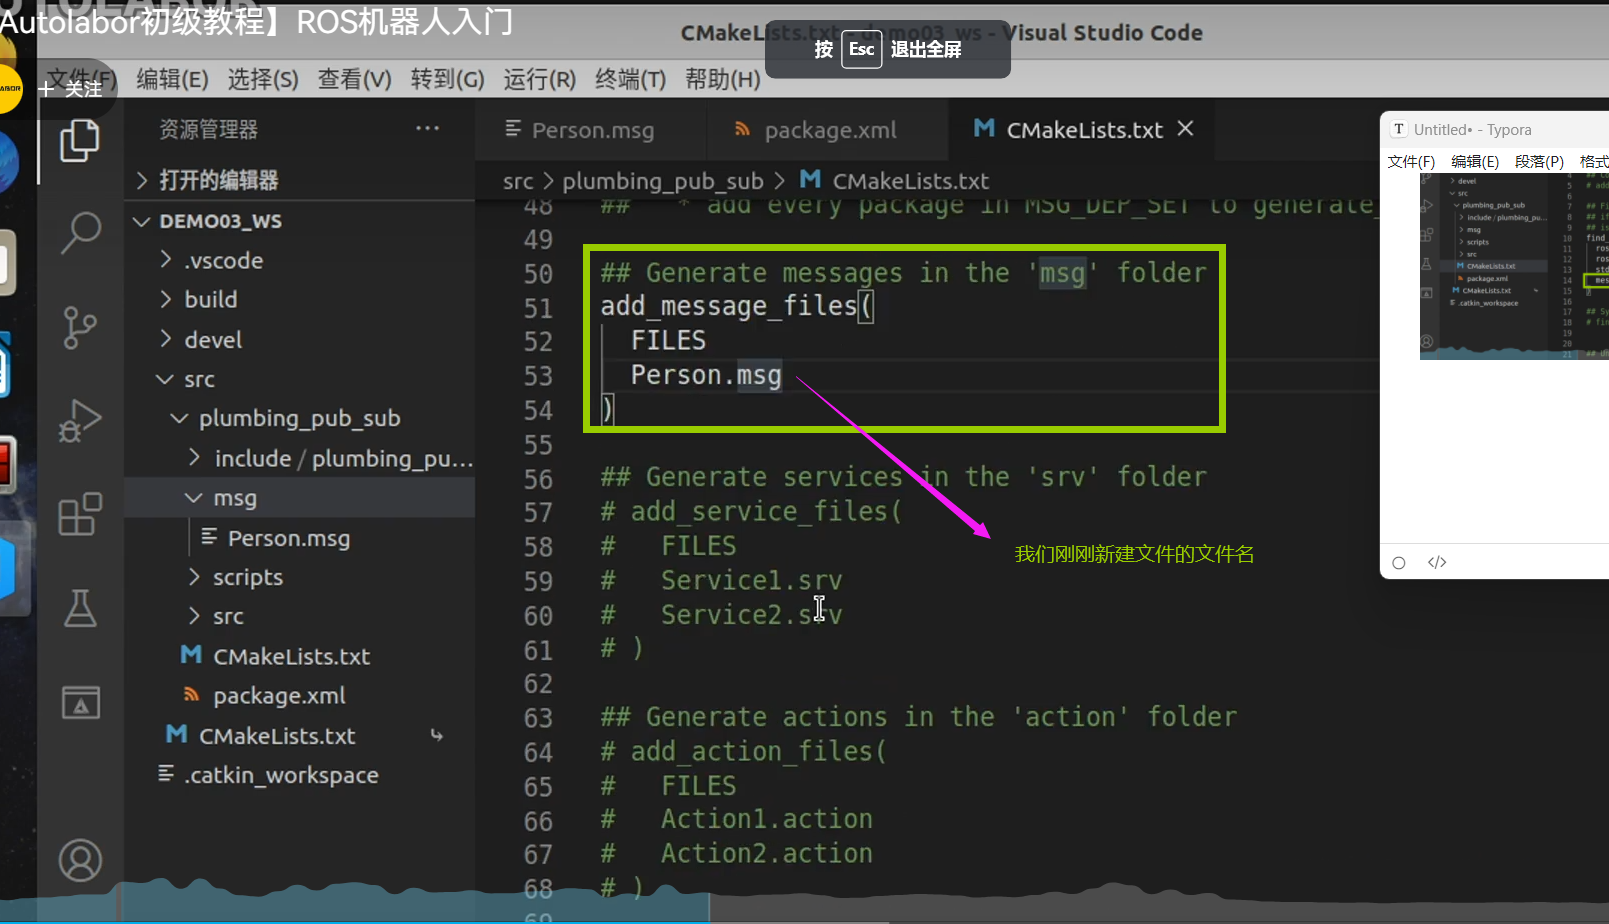1609x924 pixels.
Task: Collapse the DEMO03_WS root folder
Action: tap(300, 221)
